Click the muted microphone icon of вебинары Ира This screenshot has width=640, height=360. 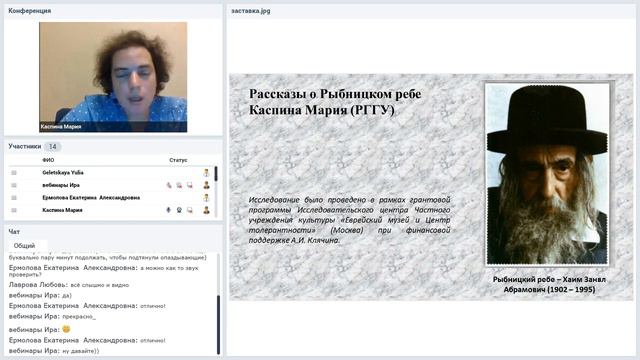tap(169, 185)
